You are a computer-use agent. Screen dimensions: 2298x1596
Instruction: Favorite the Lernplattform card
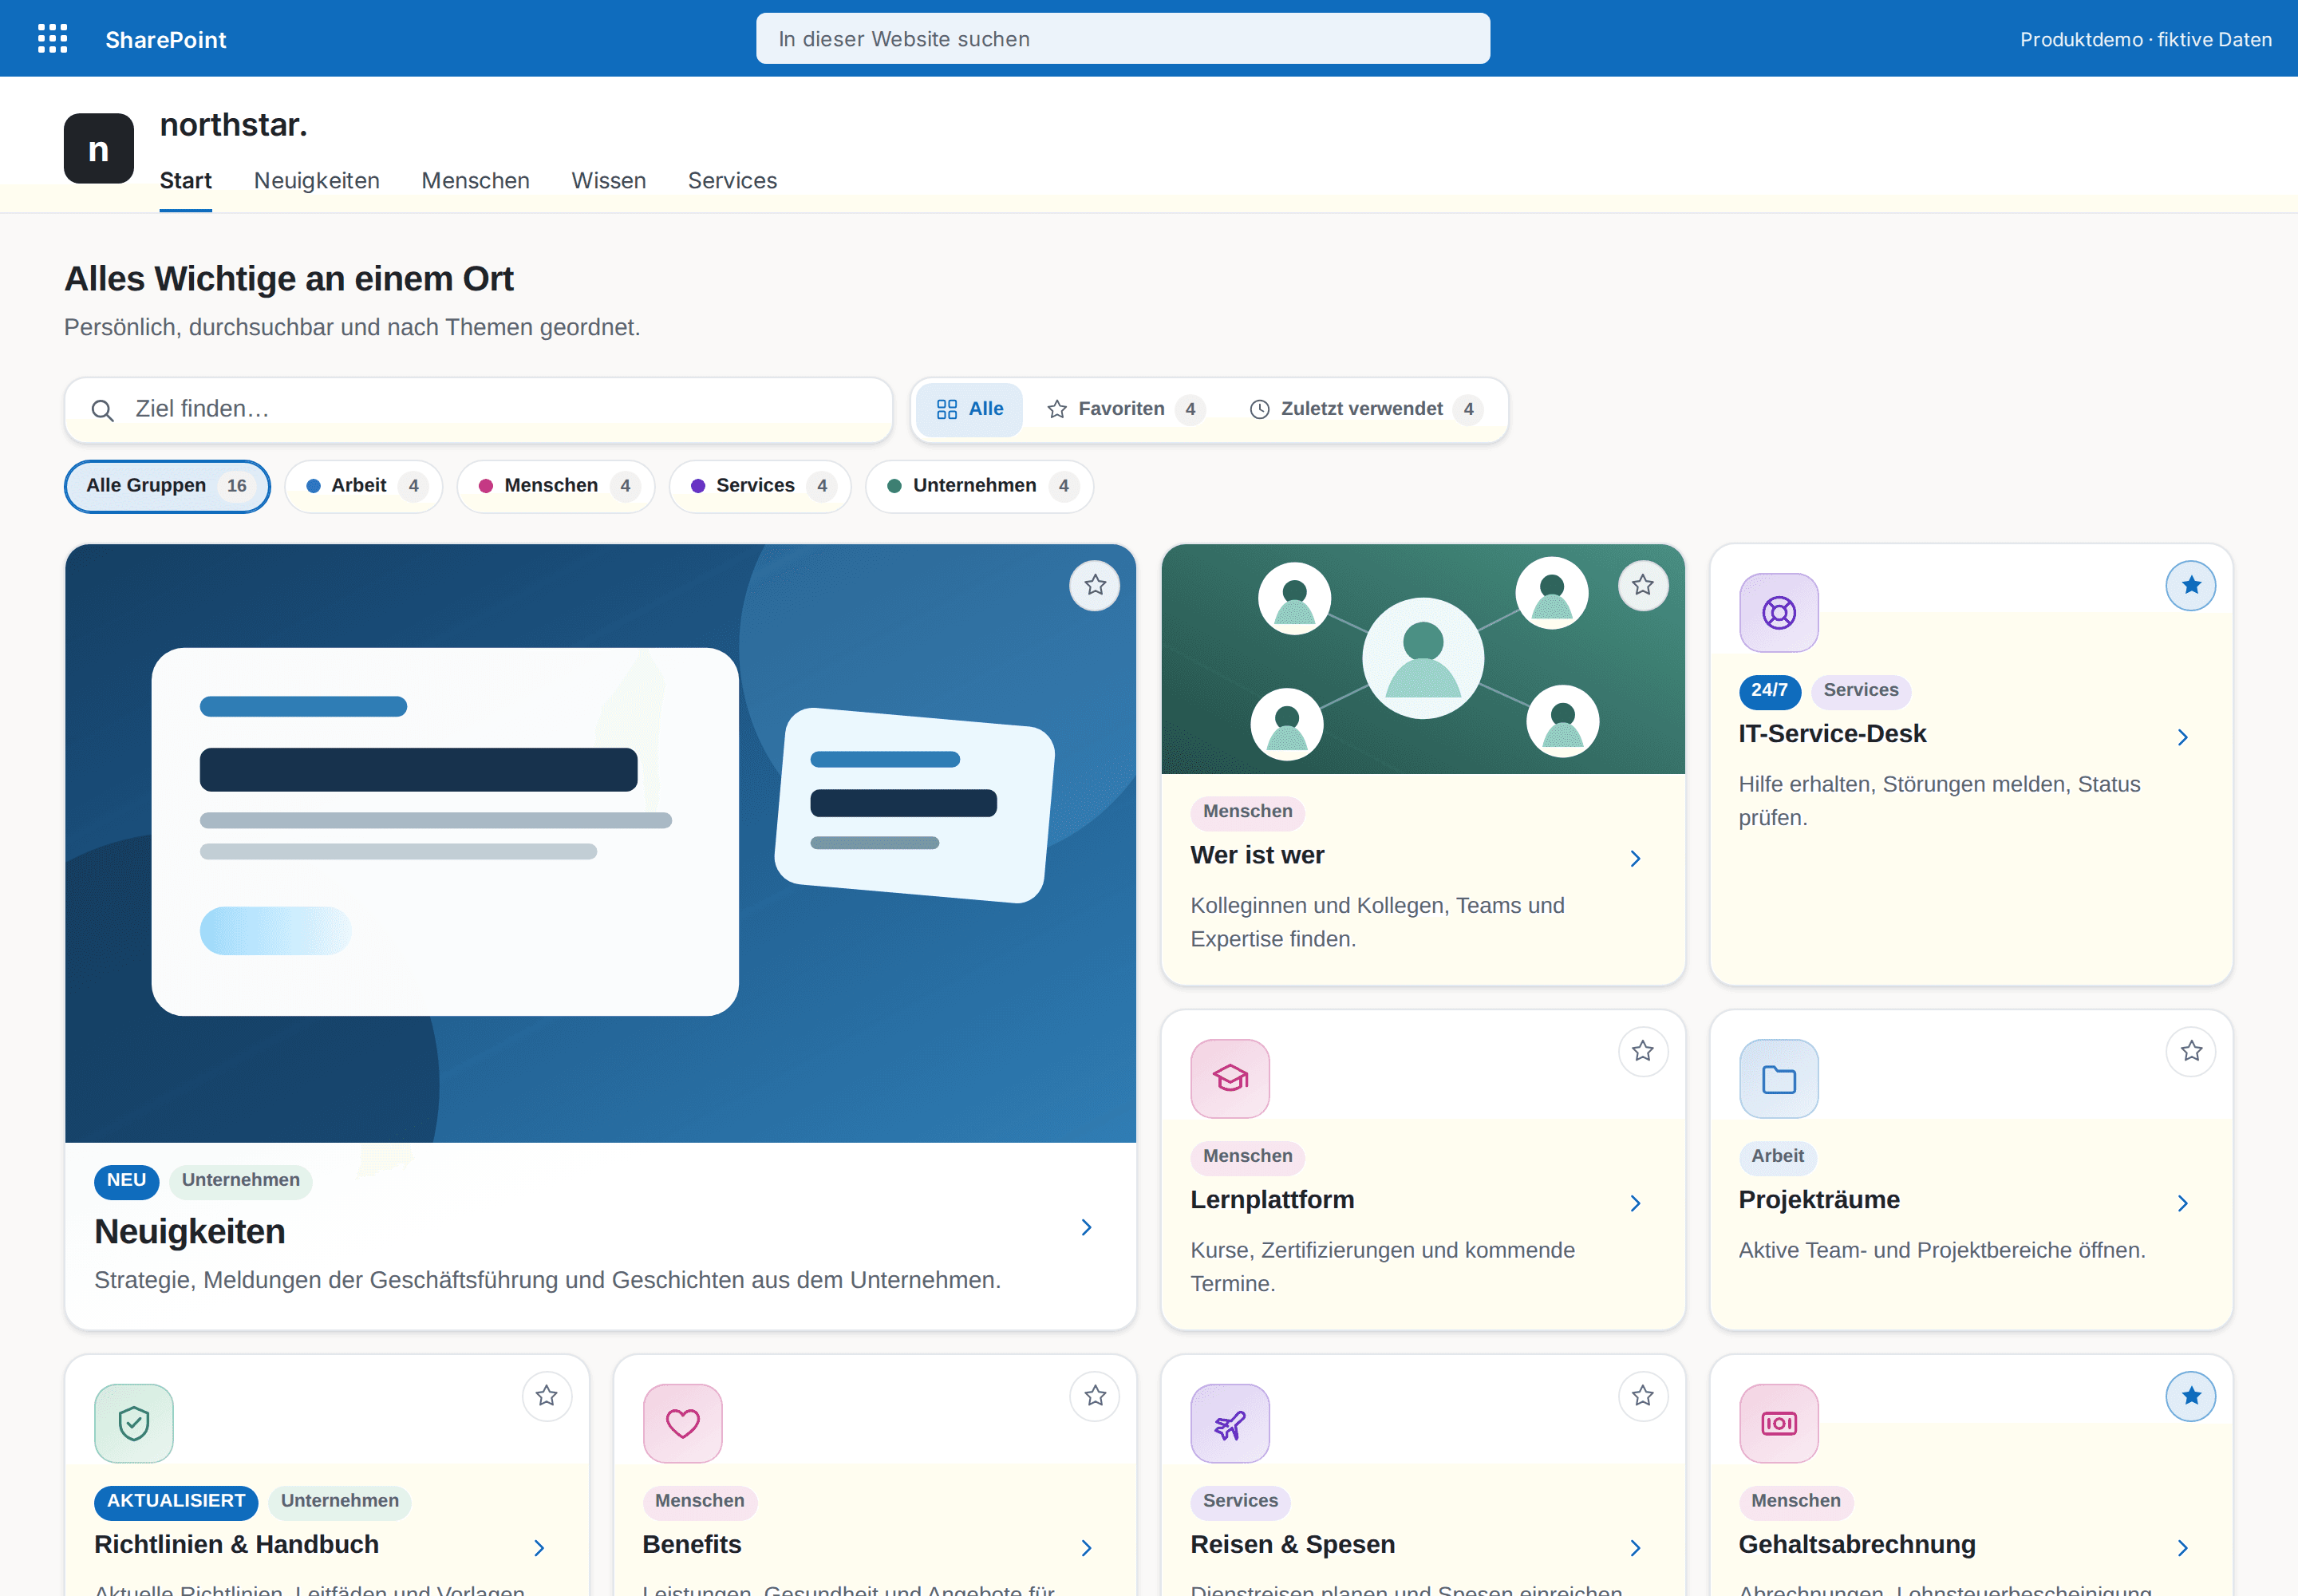[1643, 1051]
